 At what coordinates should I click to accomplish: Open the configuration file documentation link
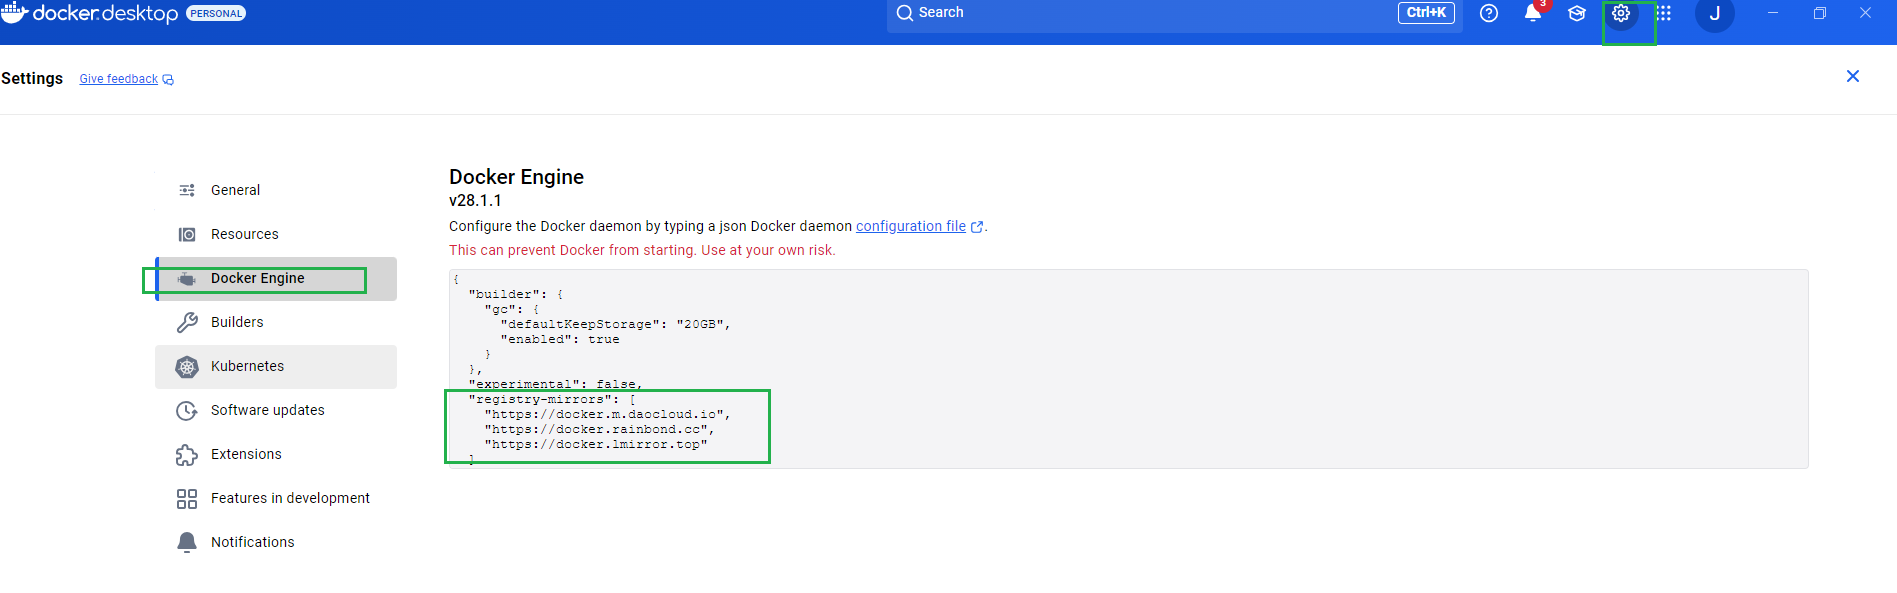point(911,226)
